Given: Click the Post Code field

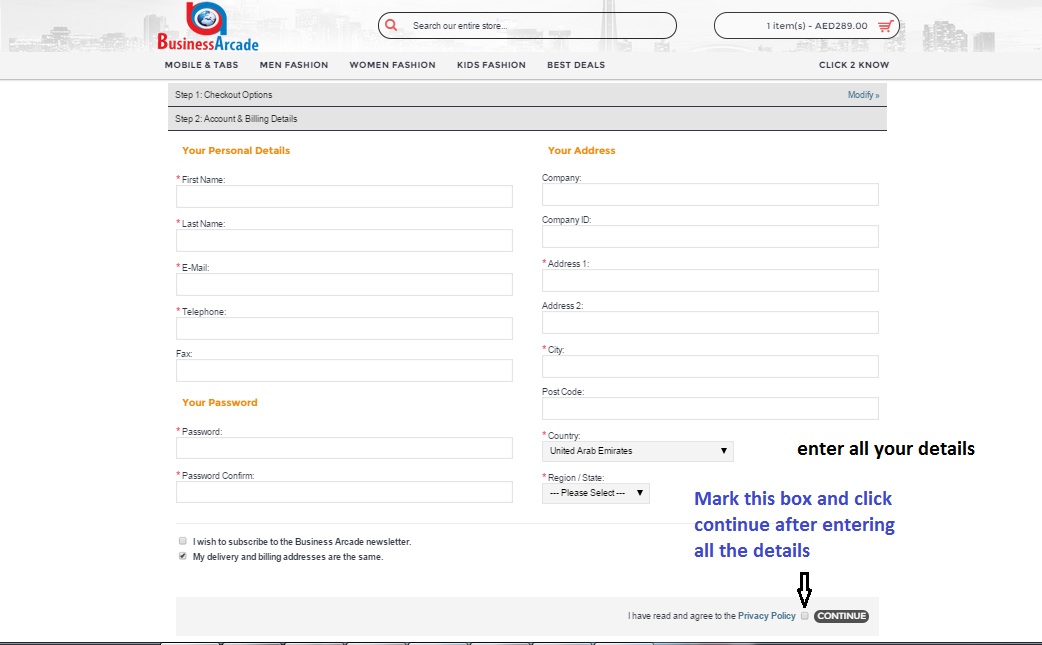Looking at the screenshot, I should (x=710, y=409).
